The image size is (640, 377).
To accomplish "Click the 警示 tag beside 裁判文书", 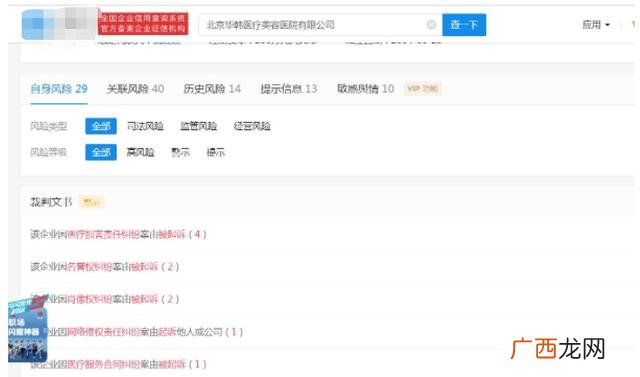I will [91, 202].
